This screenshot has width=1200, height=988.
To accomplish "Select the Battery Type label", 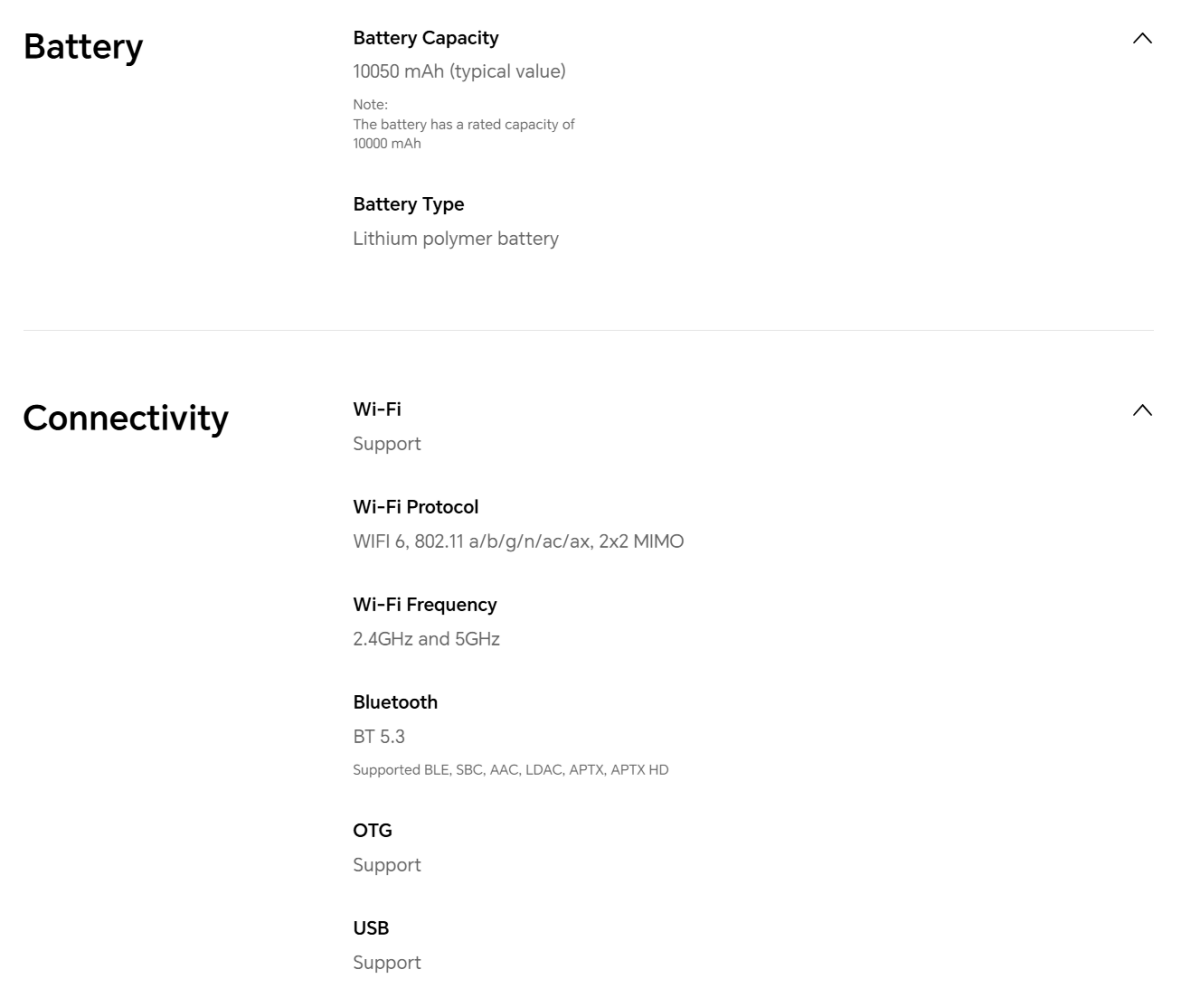I will [408, 204].
